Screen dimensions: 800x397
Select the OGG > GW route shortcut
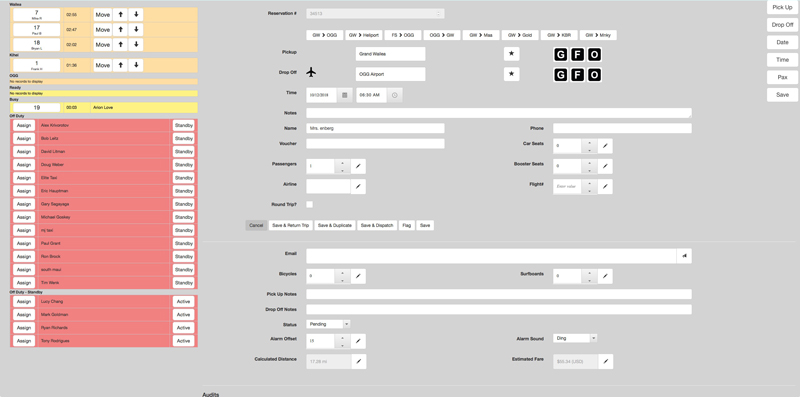(x=442, y=35)
